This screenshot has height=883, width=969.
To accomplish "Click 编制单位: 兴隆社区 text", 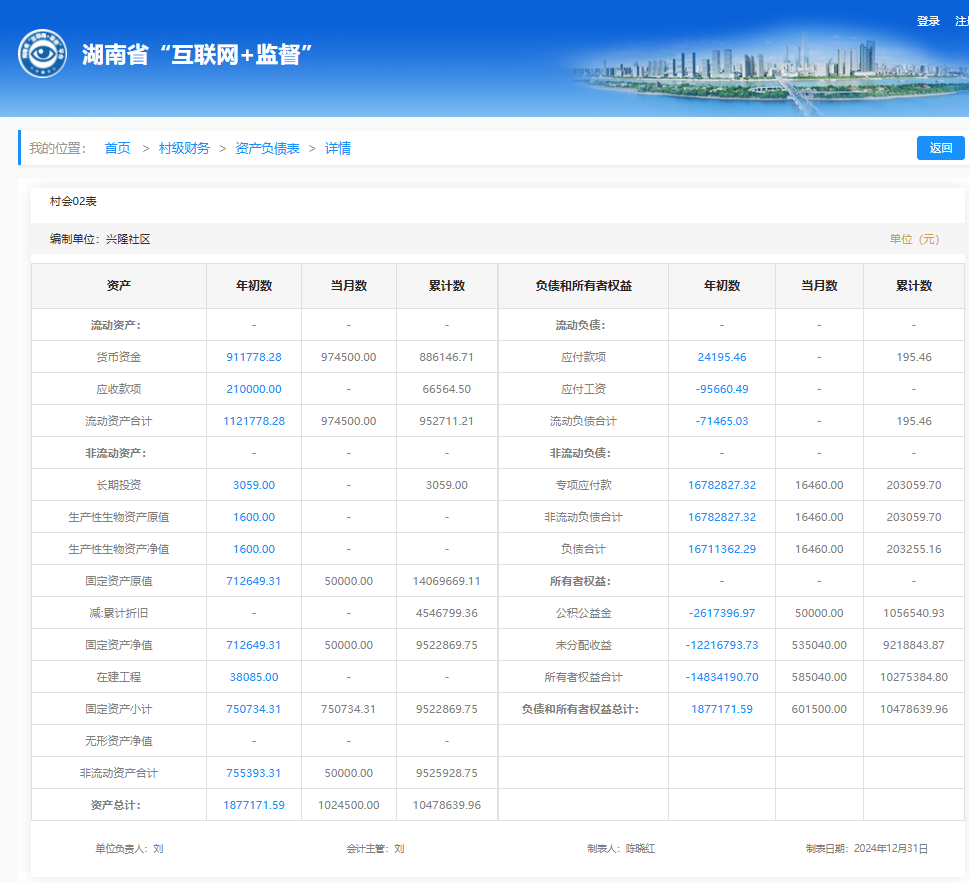I will pyautogui.click(x=100, y=239).
